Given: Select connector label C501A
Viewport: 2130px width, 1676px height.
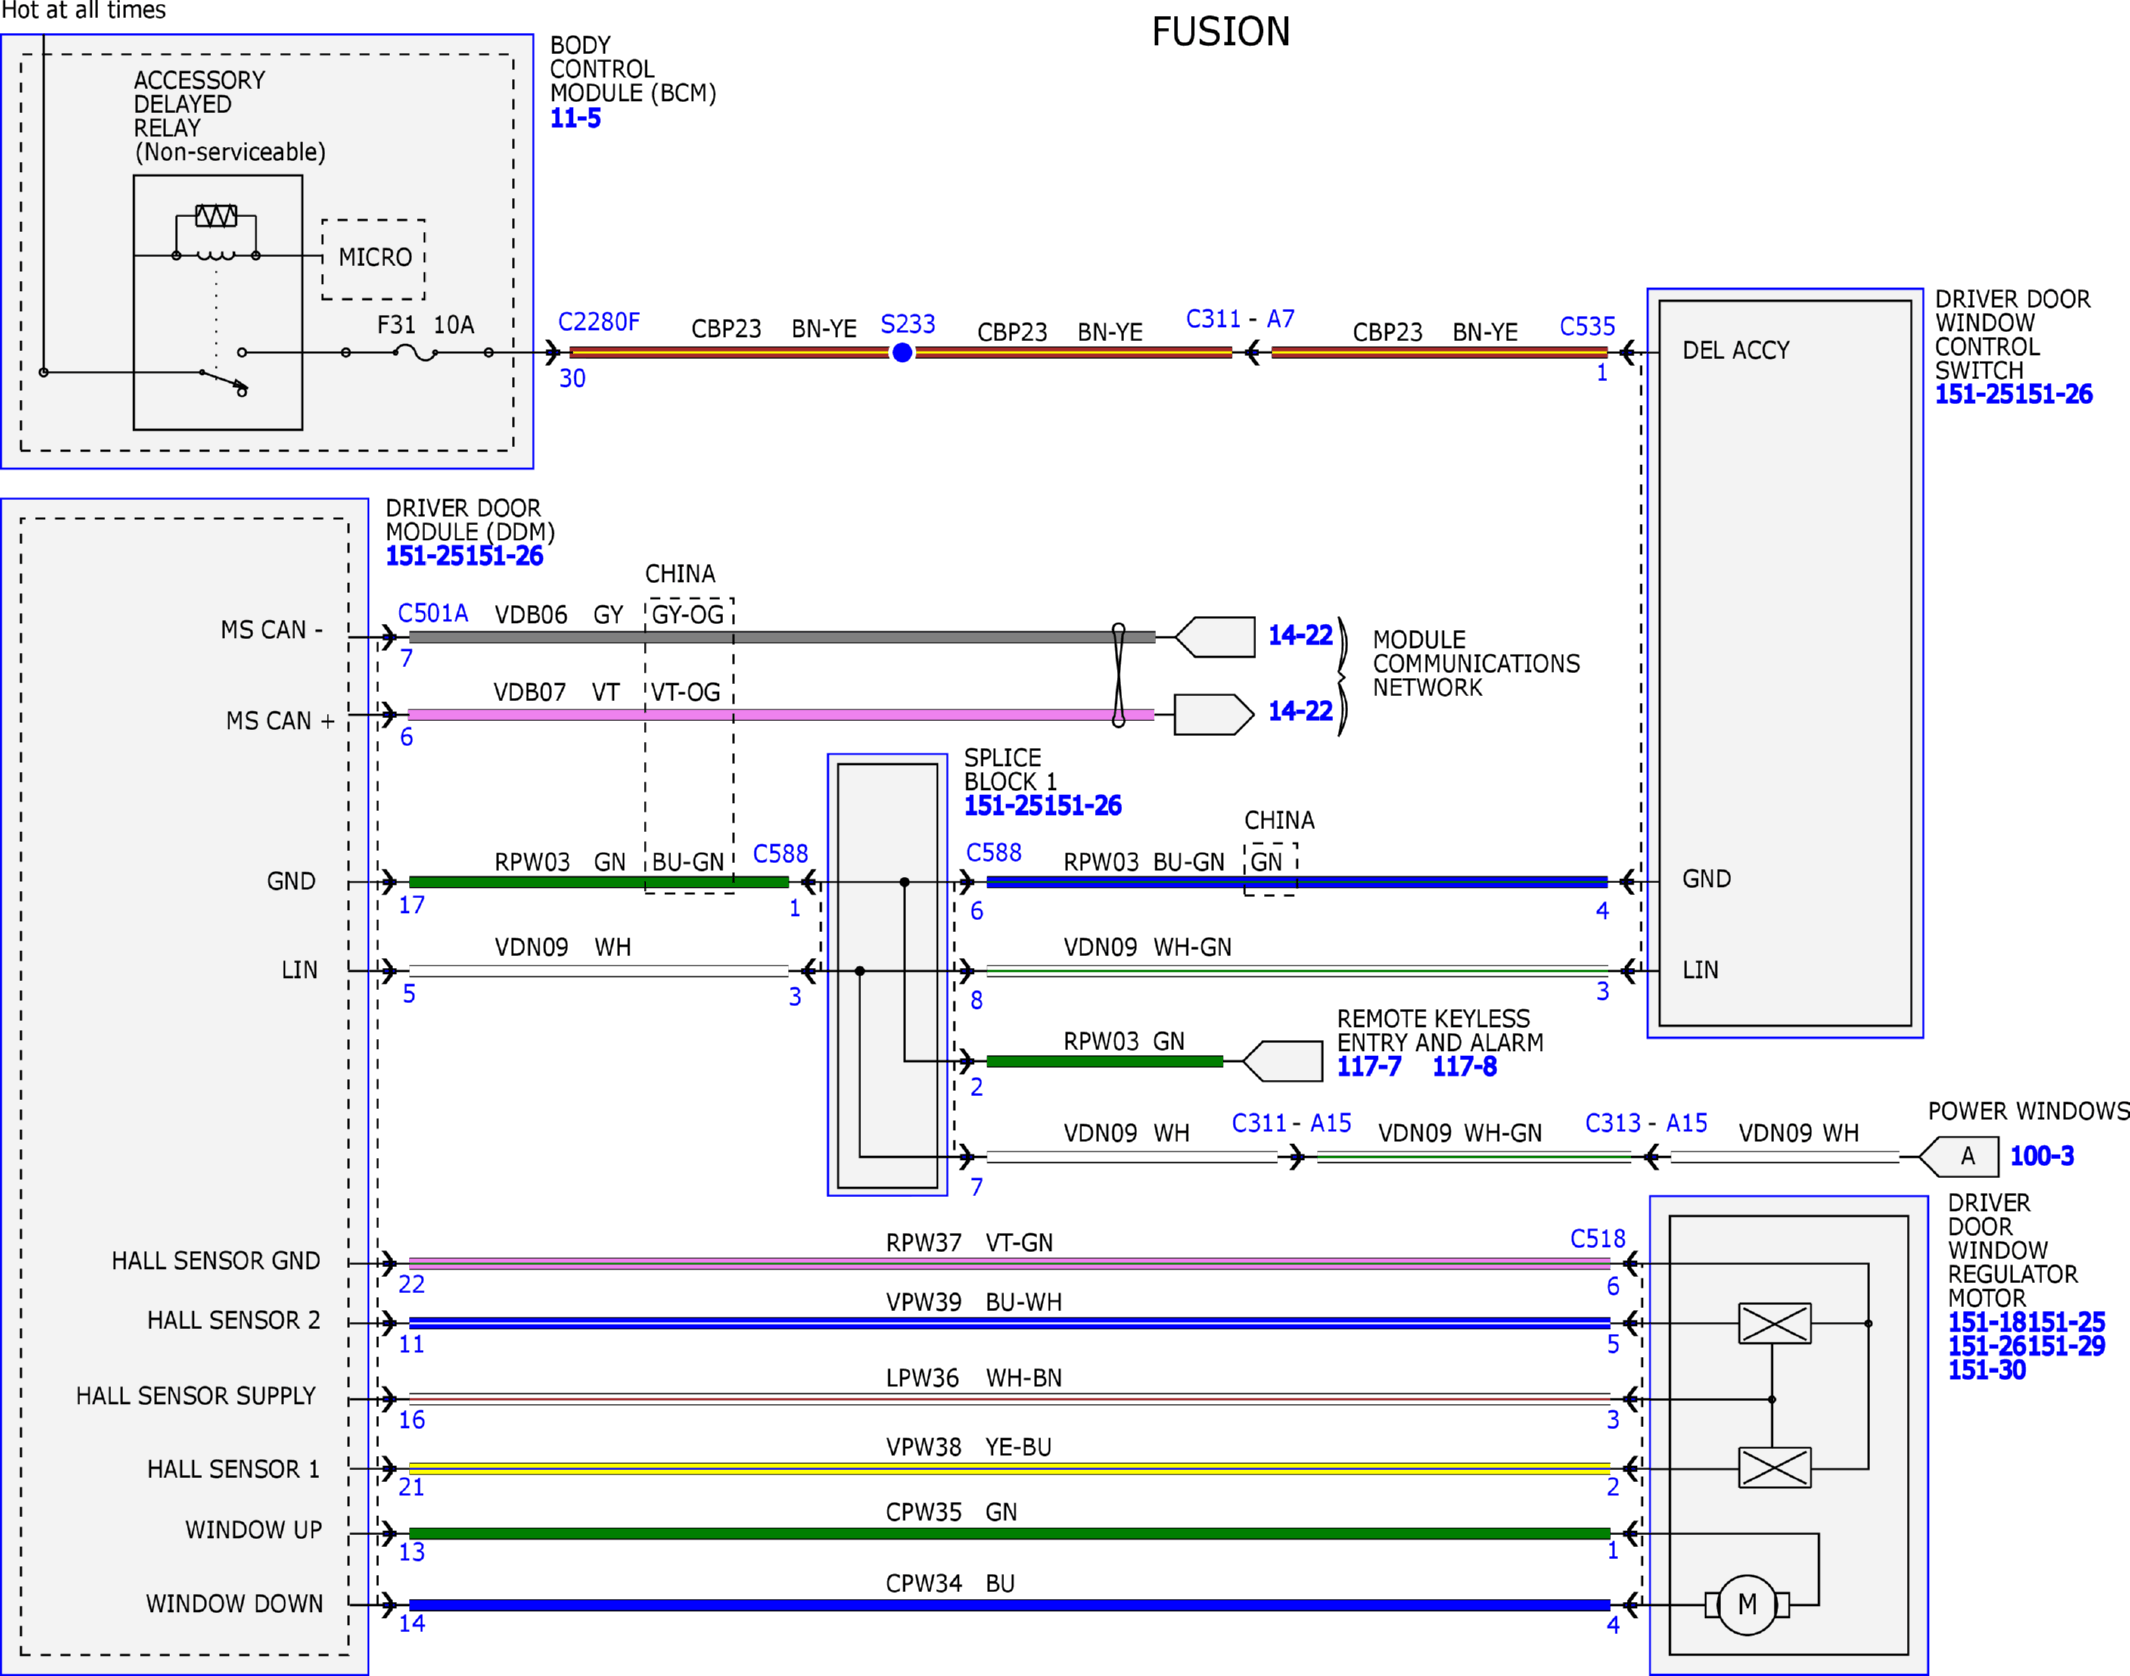Looking at the screenshot, I should click(433, 613).
